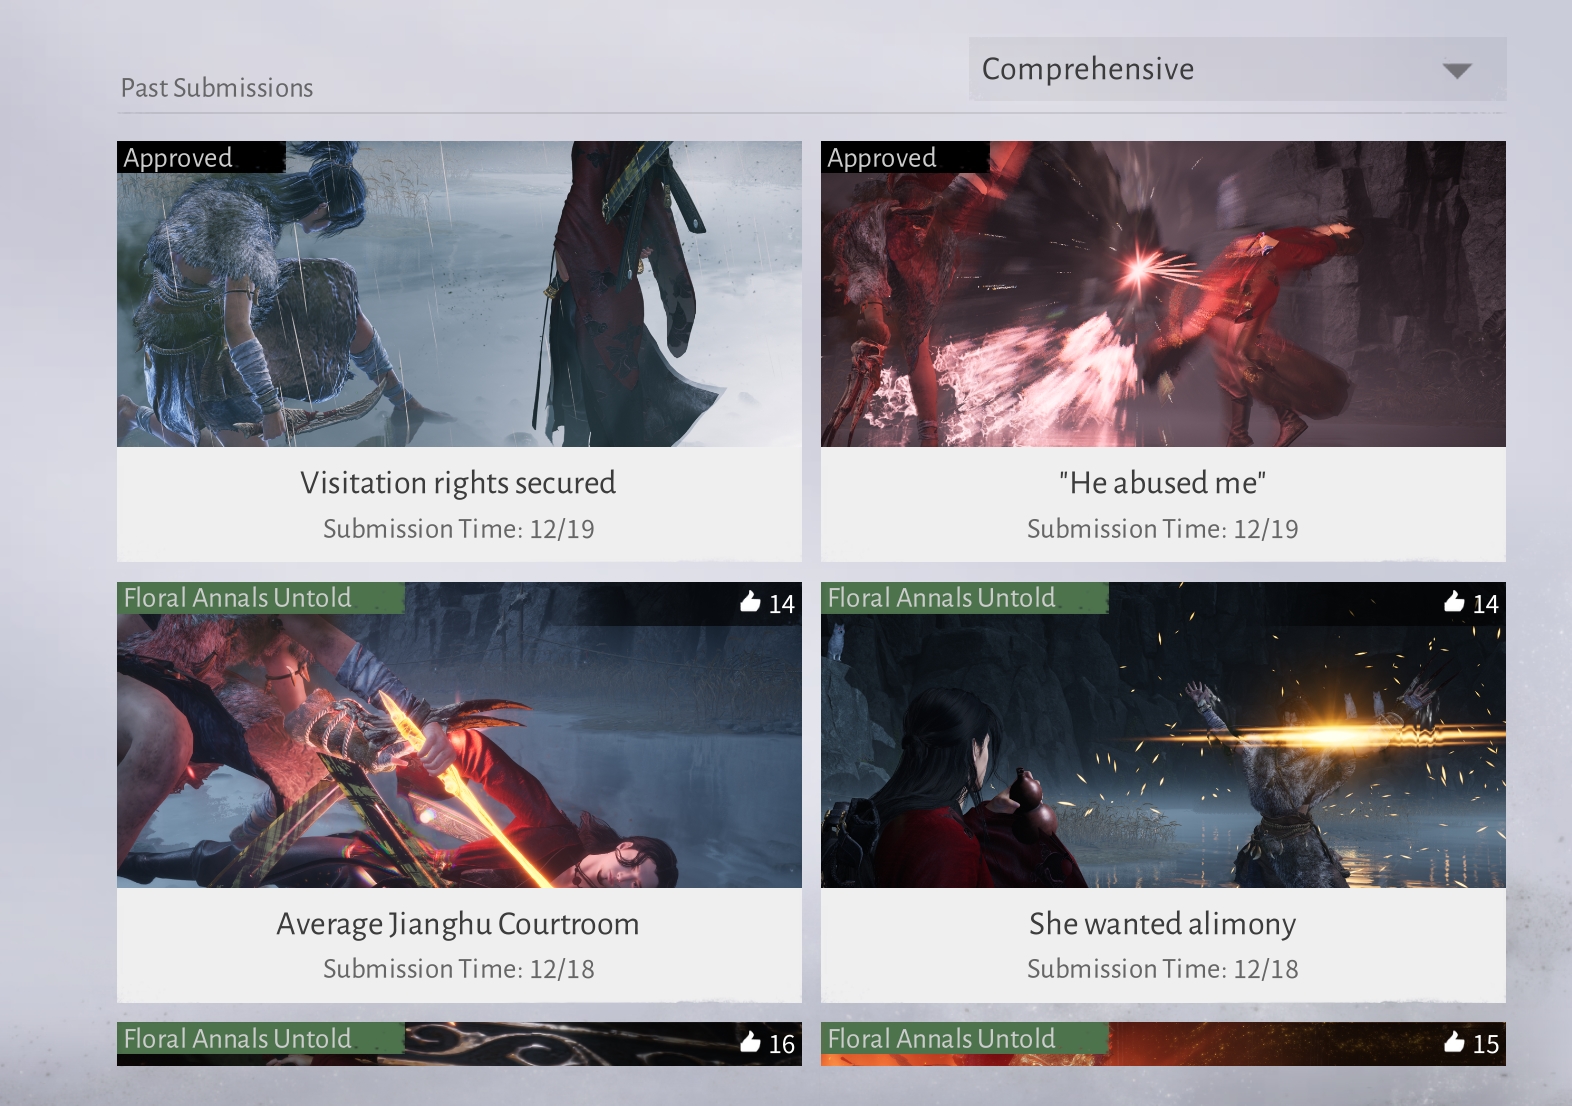Click the Average Jianghu Courtroom title
1572x1106 pixels.
click(x=458, y=924)
